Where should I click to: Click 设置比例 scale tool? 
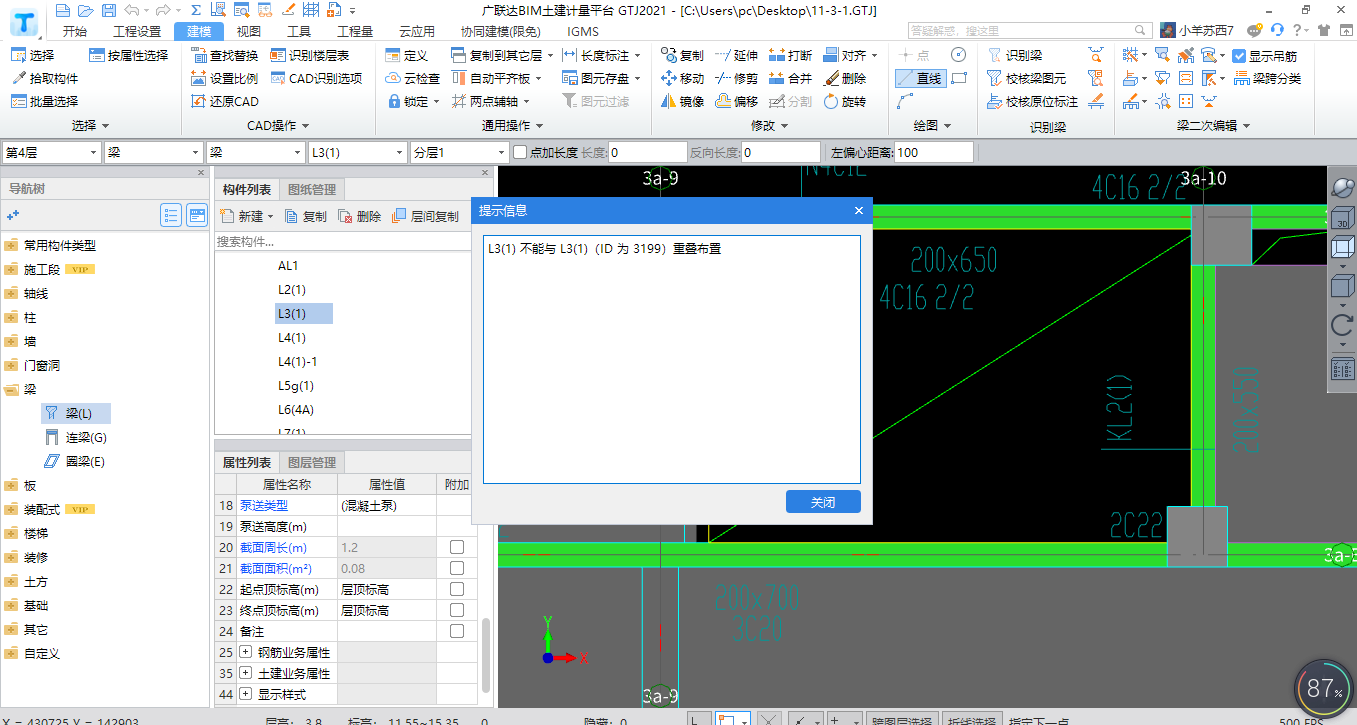coord(225,78)
